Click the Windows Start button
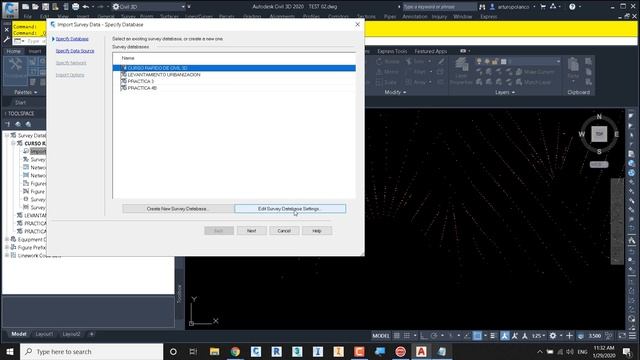This screenshot has height=360, width=640. tap(10, 351)
